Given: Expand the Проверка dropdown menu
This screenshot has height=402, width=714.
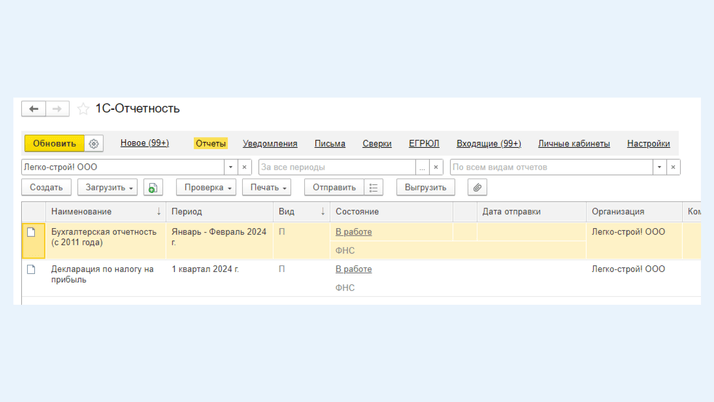Looking at the screenshot, I should tap(207, 188).
